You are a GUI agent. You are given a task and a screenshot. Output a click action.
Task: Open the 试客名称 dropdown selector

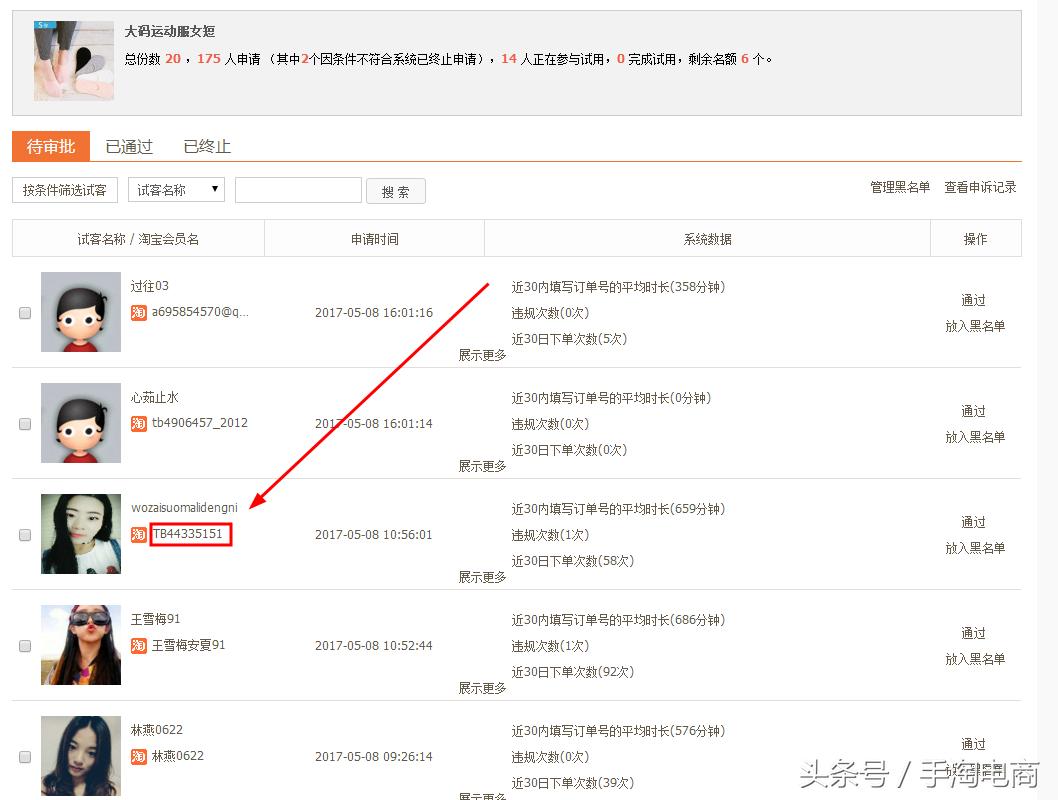(176, 189)
